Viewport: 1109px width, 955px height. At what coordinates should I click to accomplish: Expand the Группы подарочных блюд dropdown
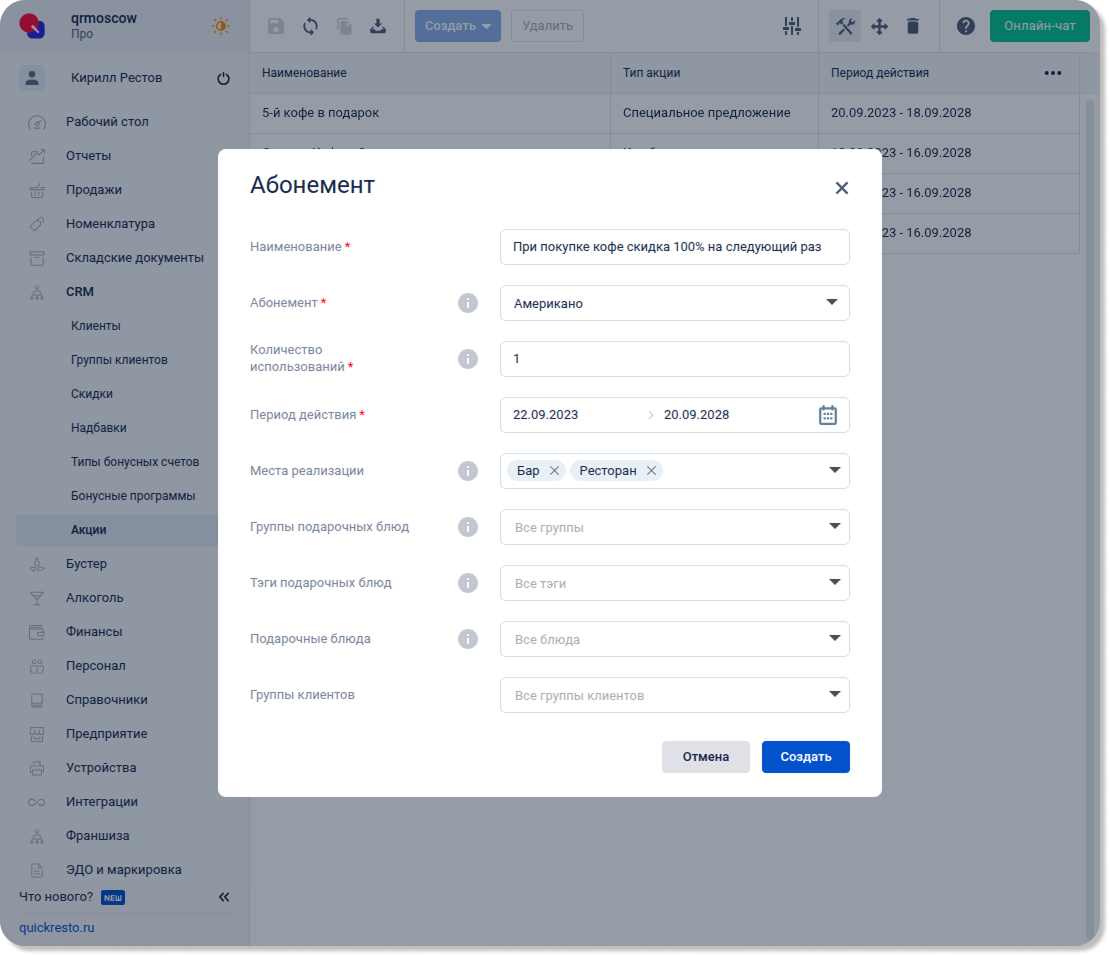674,527
